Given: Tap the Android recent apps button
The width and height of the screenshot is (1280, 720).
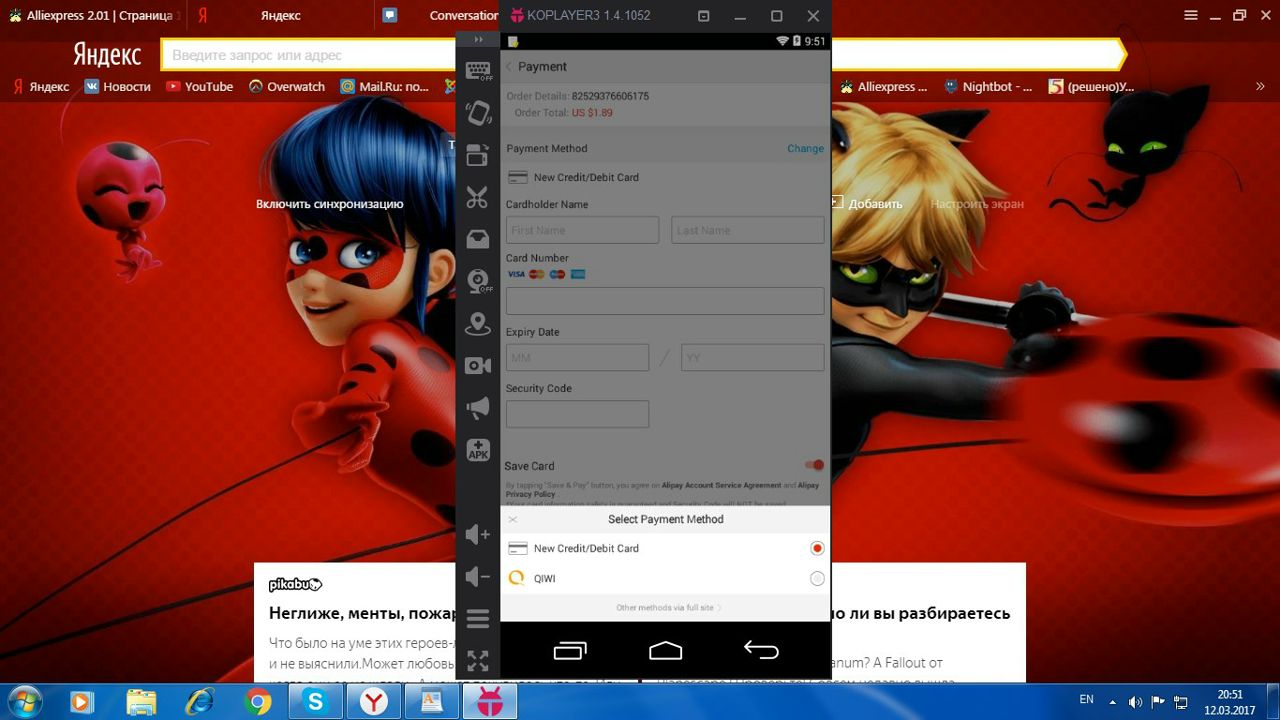Looking at the screenshot, I should point(570,651).
